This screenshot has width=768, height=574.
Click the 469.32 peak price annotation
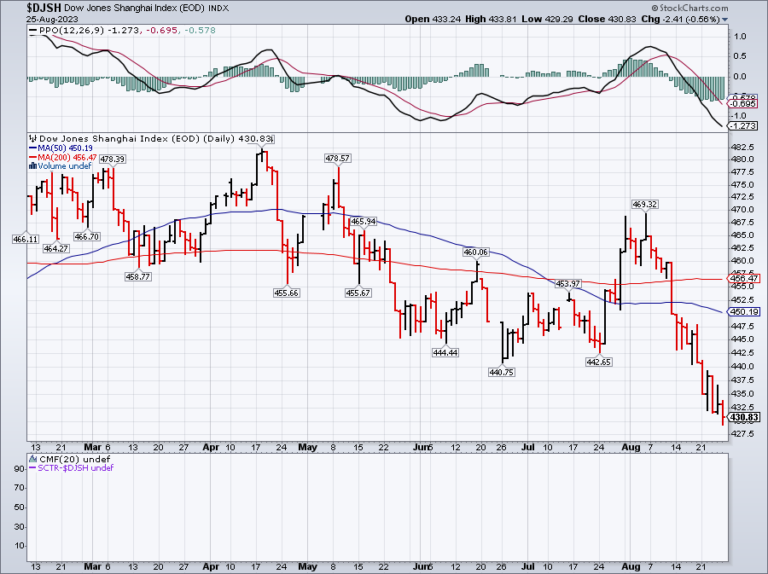click(645, 204)
